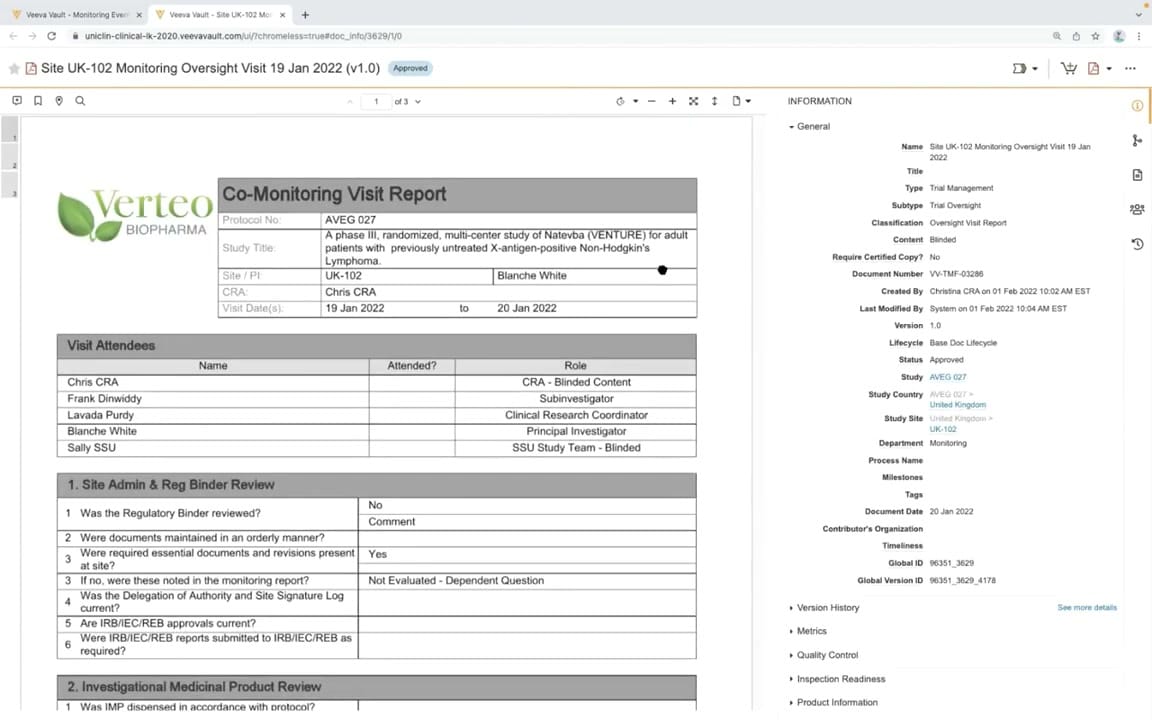
Task: Open the more actions ellipsis menu
Action: point(1130,68)
